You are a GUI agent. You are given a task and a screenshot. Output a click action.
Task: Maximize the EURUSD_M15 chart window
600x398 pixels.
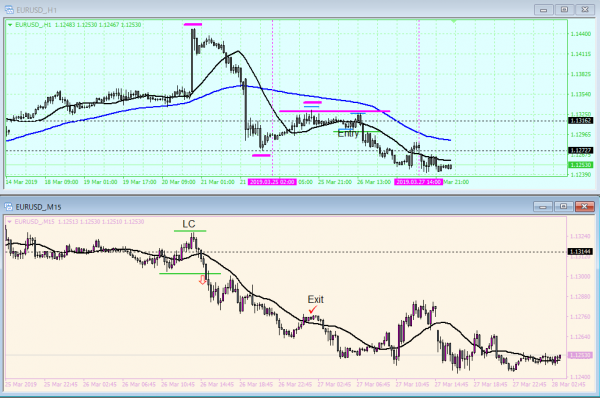563,207
